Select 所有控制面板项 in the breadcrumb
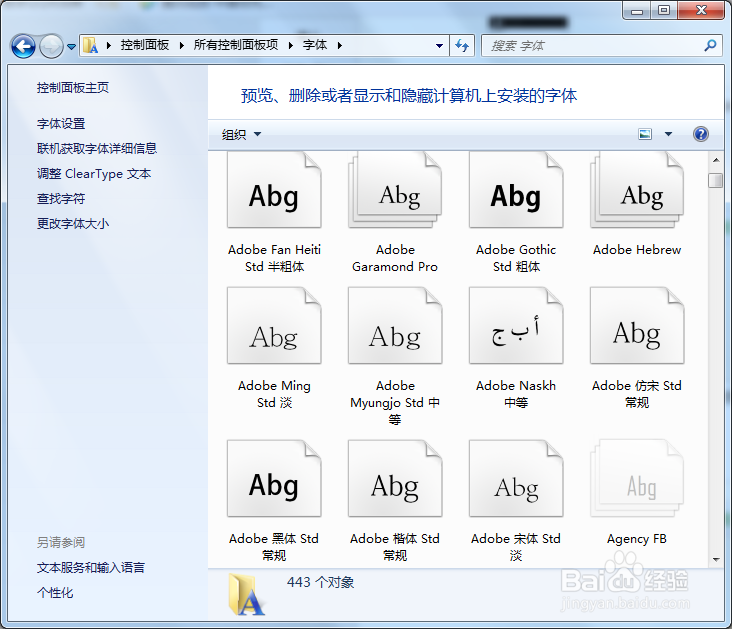 (x=236, y=45)
